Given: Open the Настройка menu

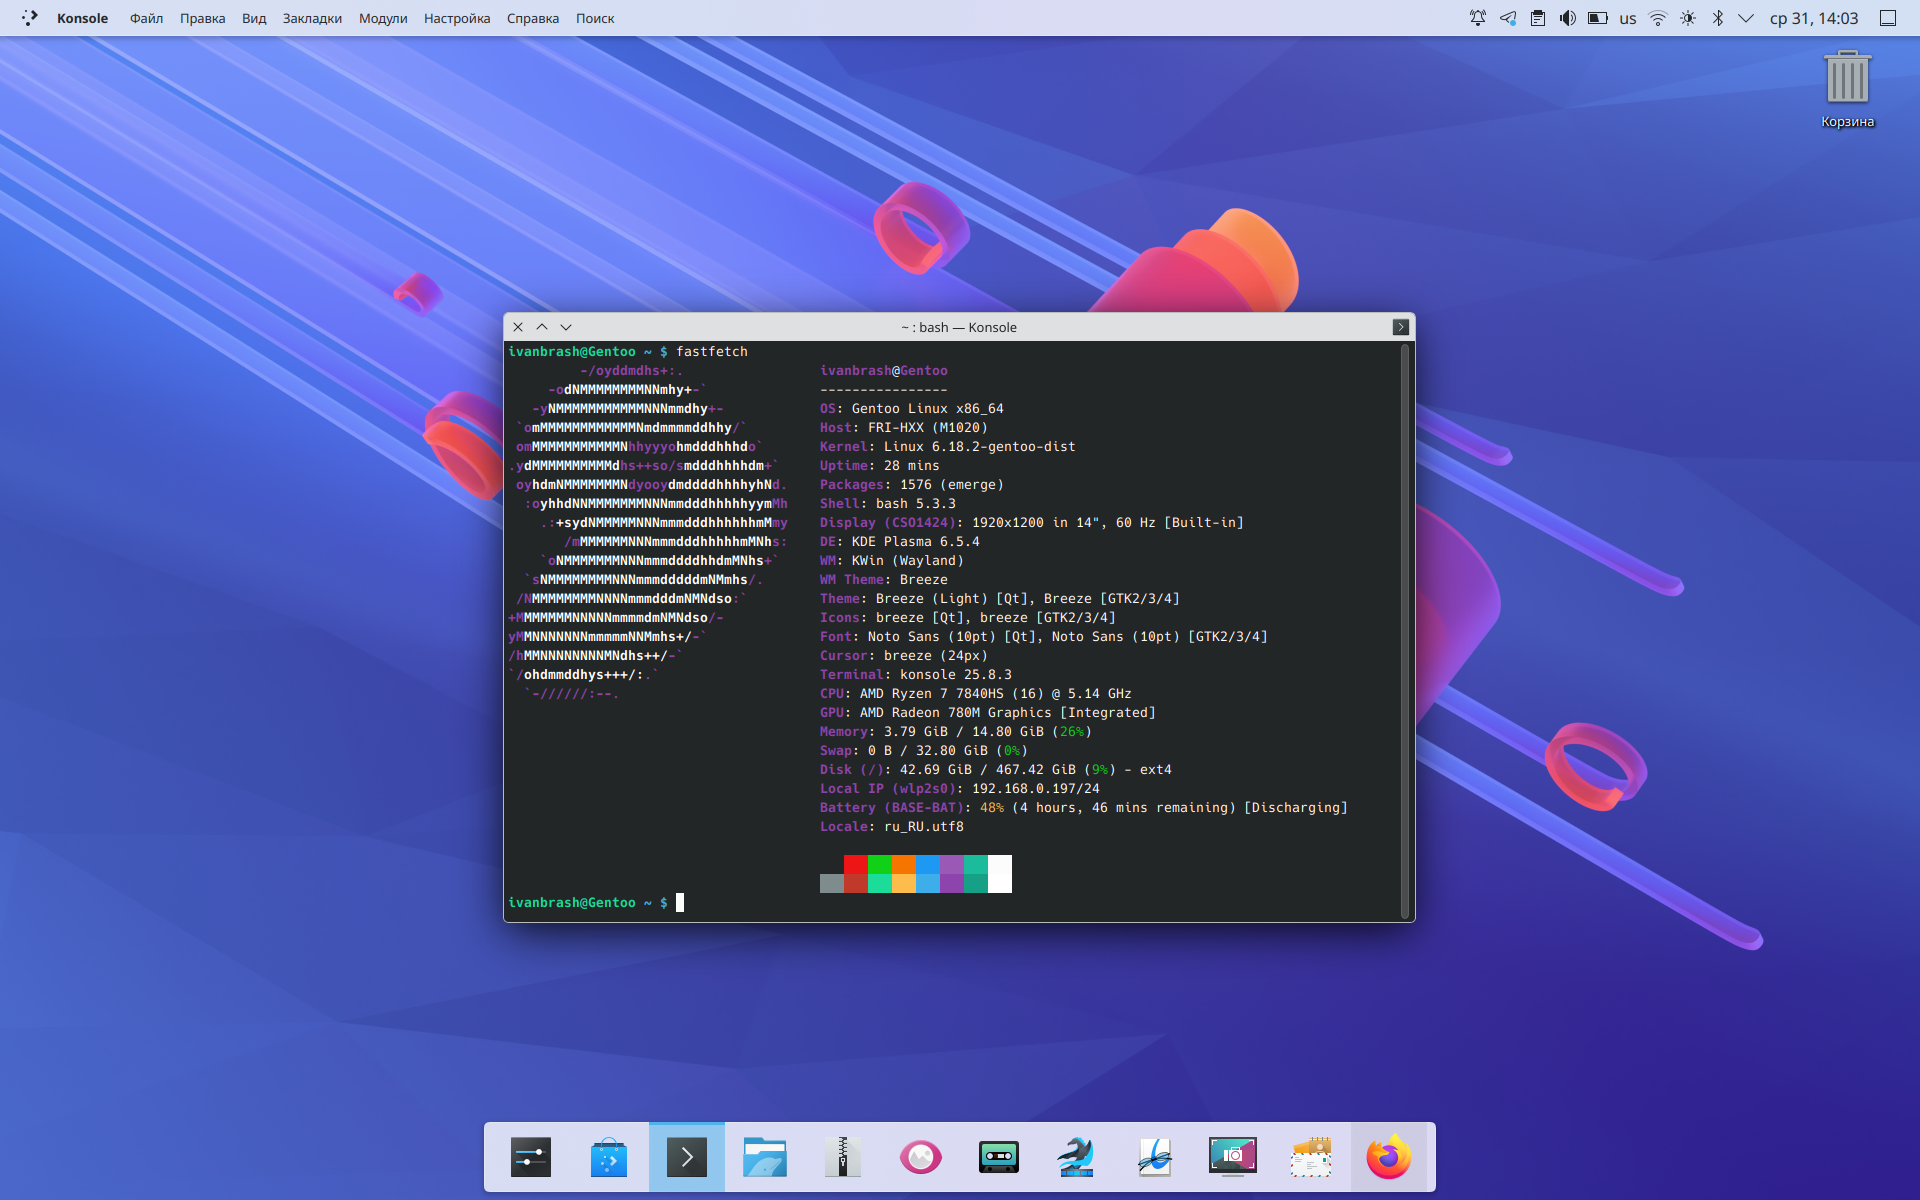Looking at the screenshot, I should (x=457, y=18).
